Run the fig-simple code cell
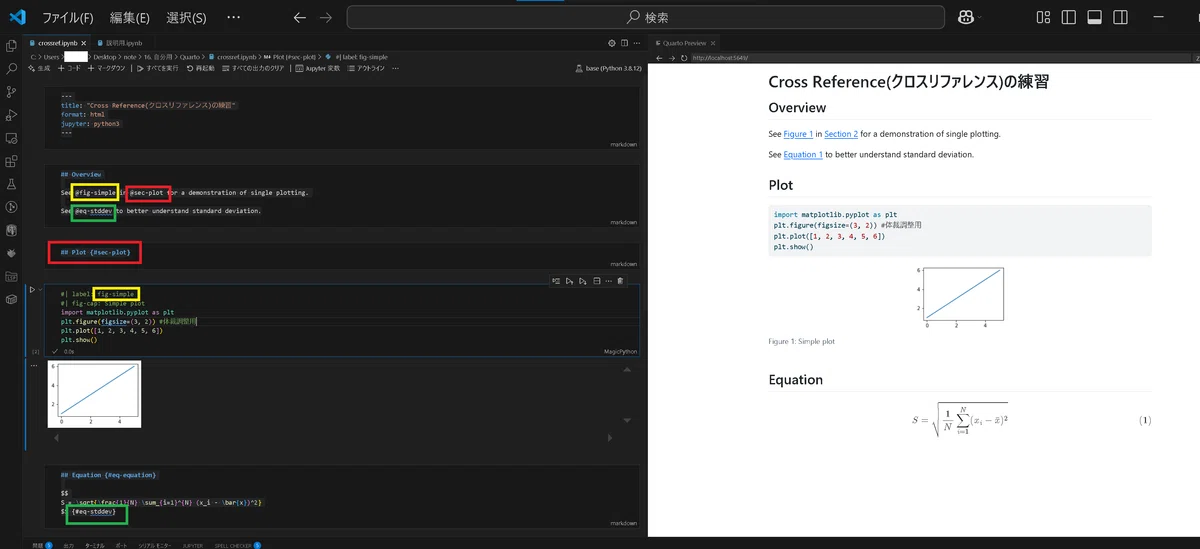The width and height of the screenshot is (1200, 549). [x=32, y=290]
